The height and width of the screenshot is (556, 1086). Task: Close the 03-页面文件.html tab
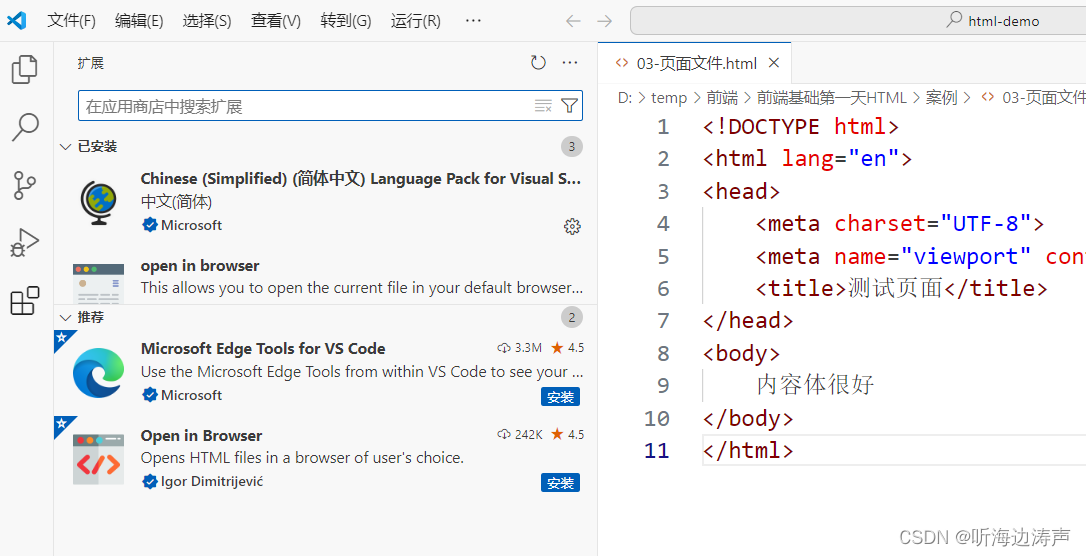point(774,63)
